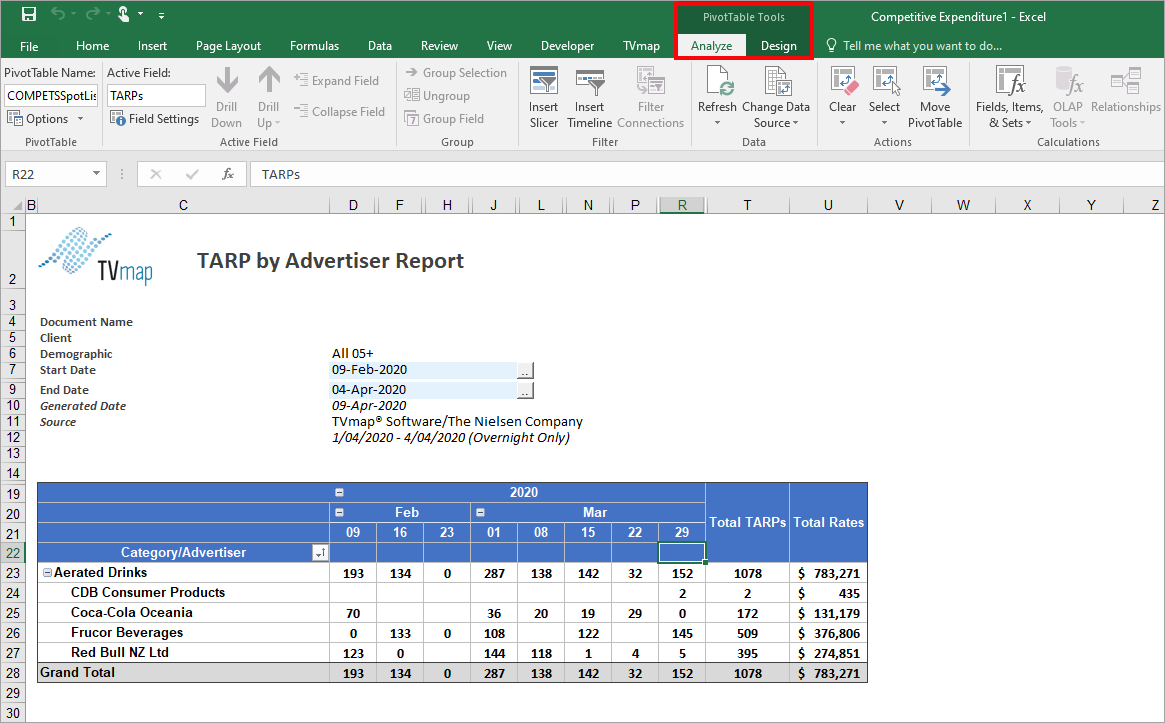Image resolution: width=1165 pixels, height=723 pixels.
Task: Open the Options dropdown arrow
Action: 80,119
